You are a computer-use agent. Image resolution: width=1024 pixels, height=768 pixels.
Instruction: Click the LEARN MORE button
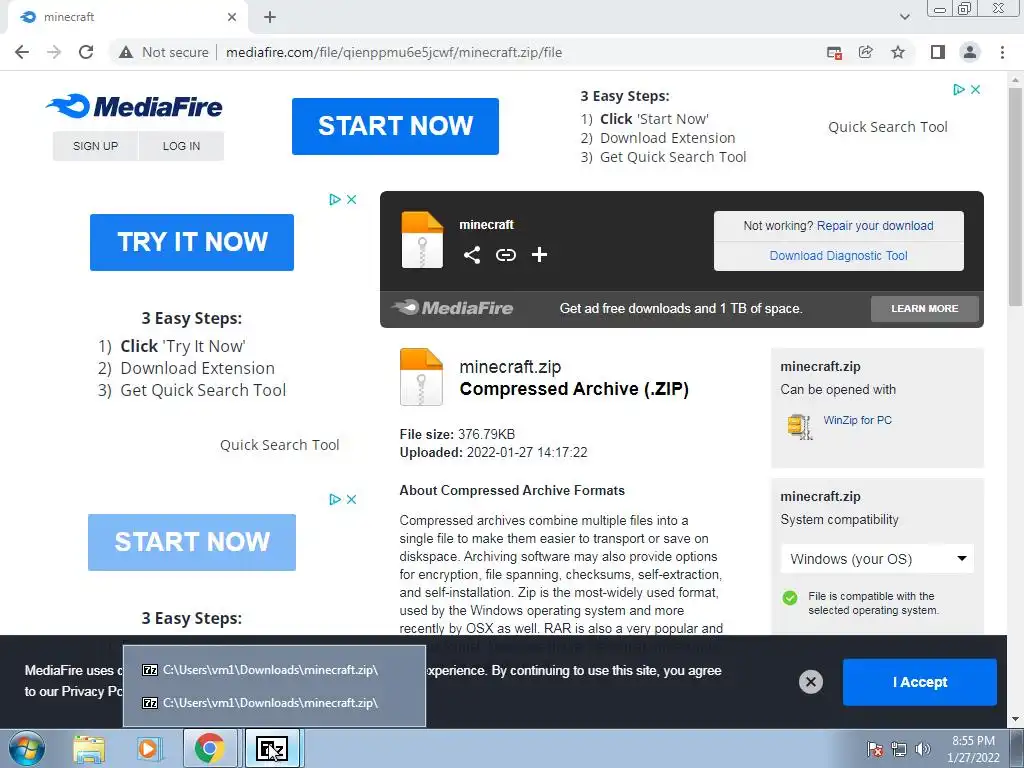(925, 308)
